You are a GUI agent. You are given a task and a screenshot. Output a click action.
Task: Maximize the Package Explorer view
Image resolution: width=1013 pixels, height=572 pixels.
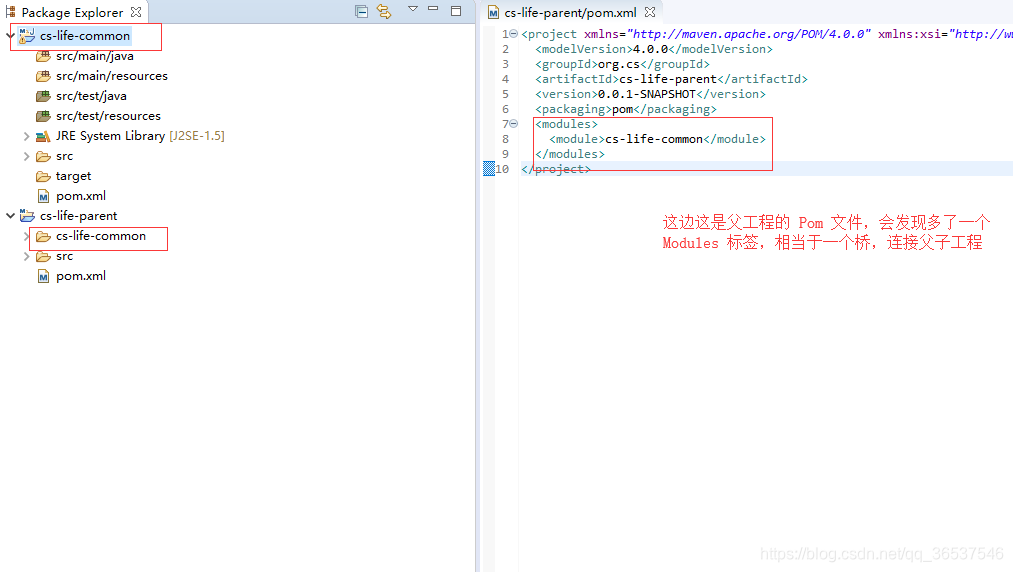click(x=456, y=10)
